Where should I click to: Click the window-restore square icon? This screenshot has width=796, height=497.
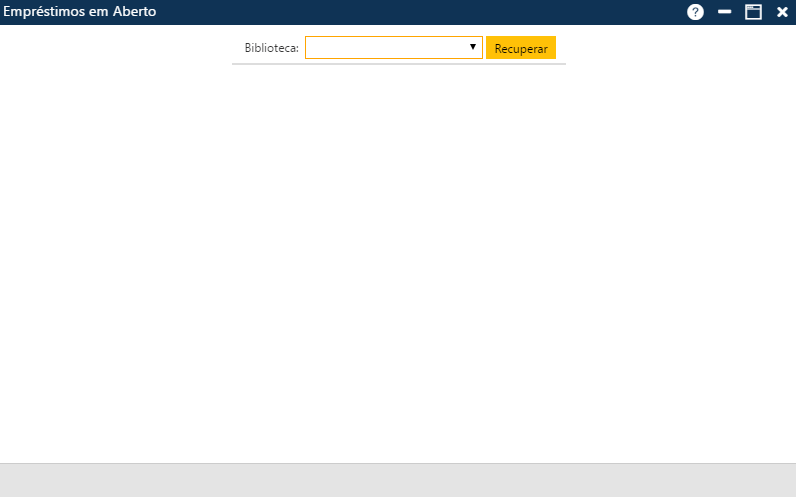(753, 12)
